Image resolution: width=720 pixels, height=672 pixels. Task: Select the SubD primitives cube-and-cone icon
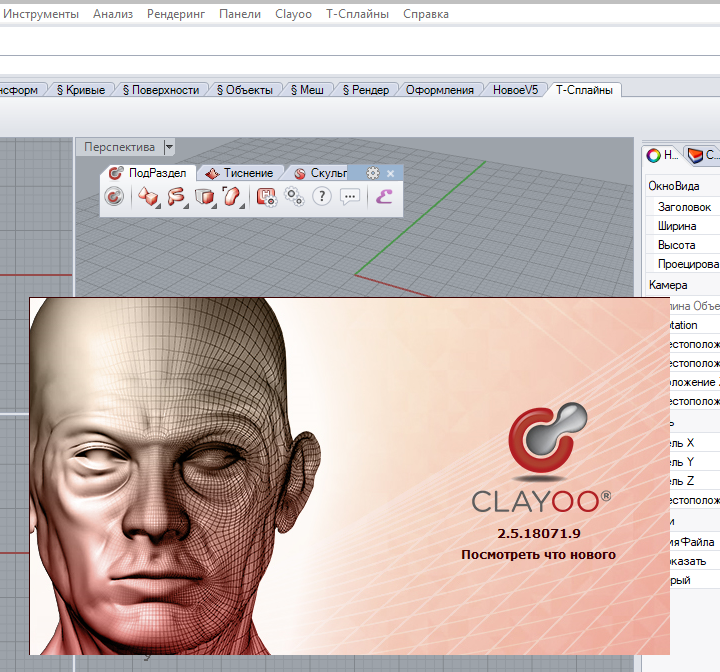pos(149,197)
